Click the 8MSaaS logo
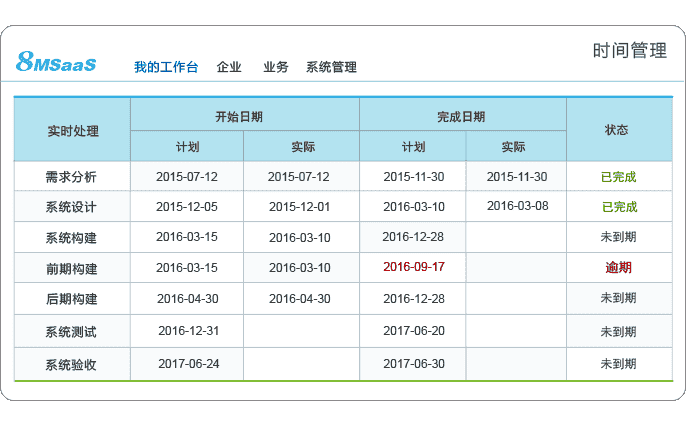This screenshot has height=426, width=686. pyautogui.click(x=56, y=62)
